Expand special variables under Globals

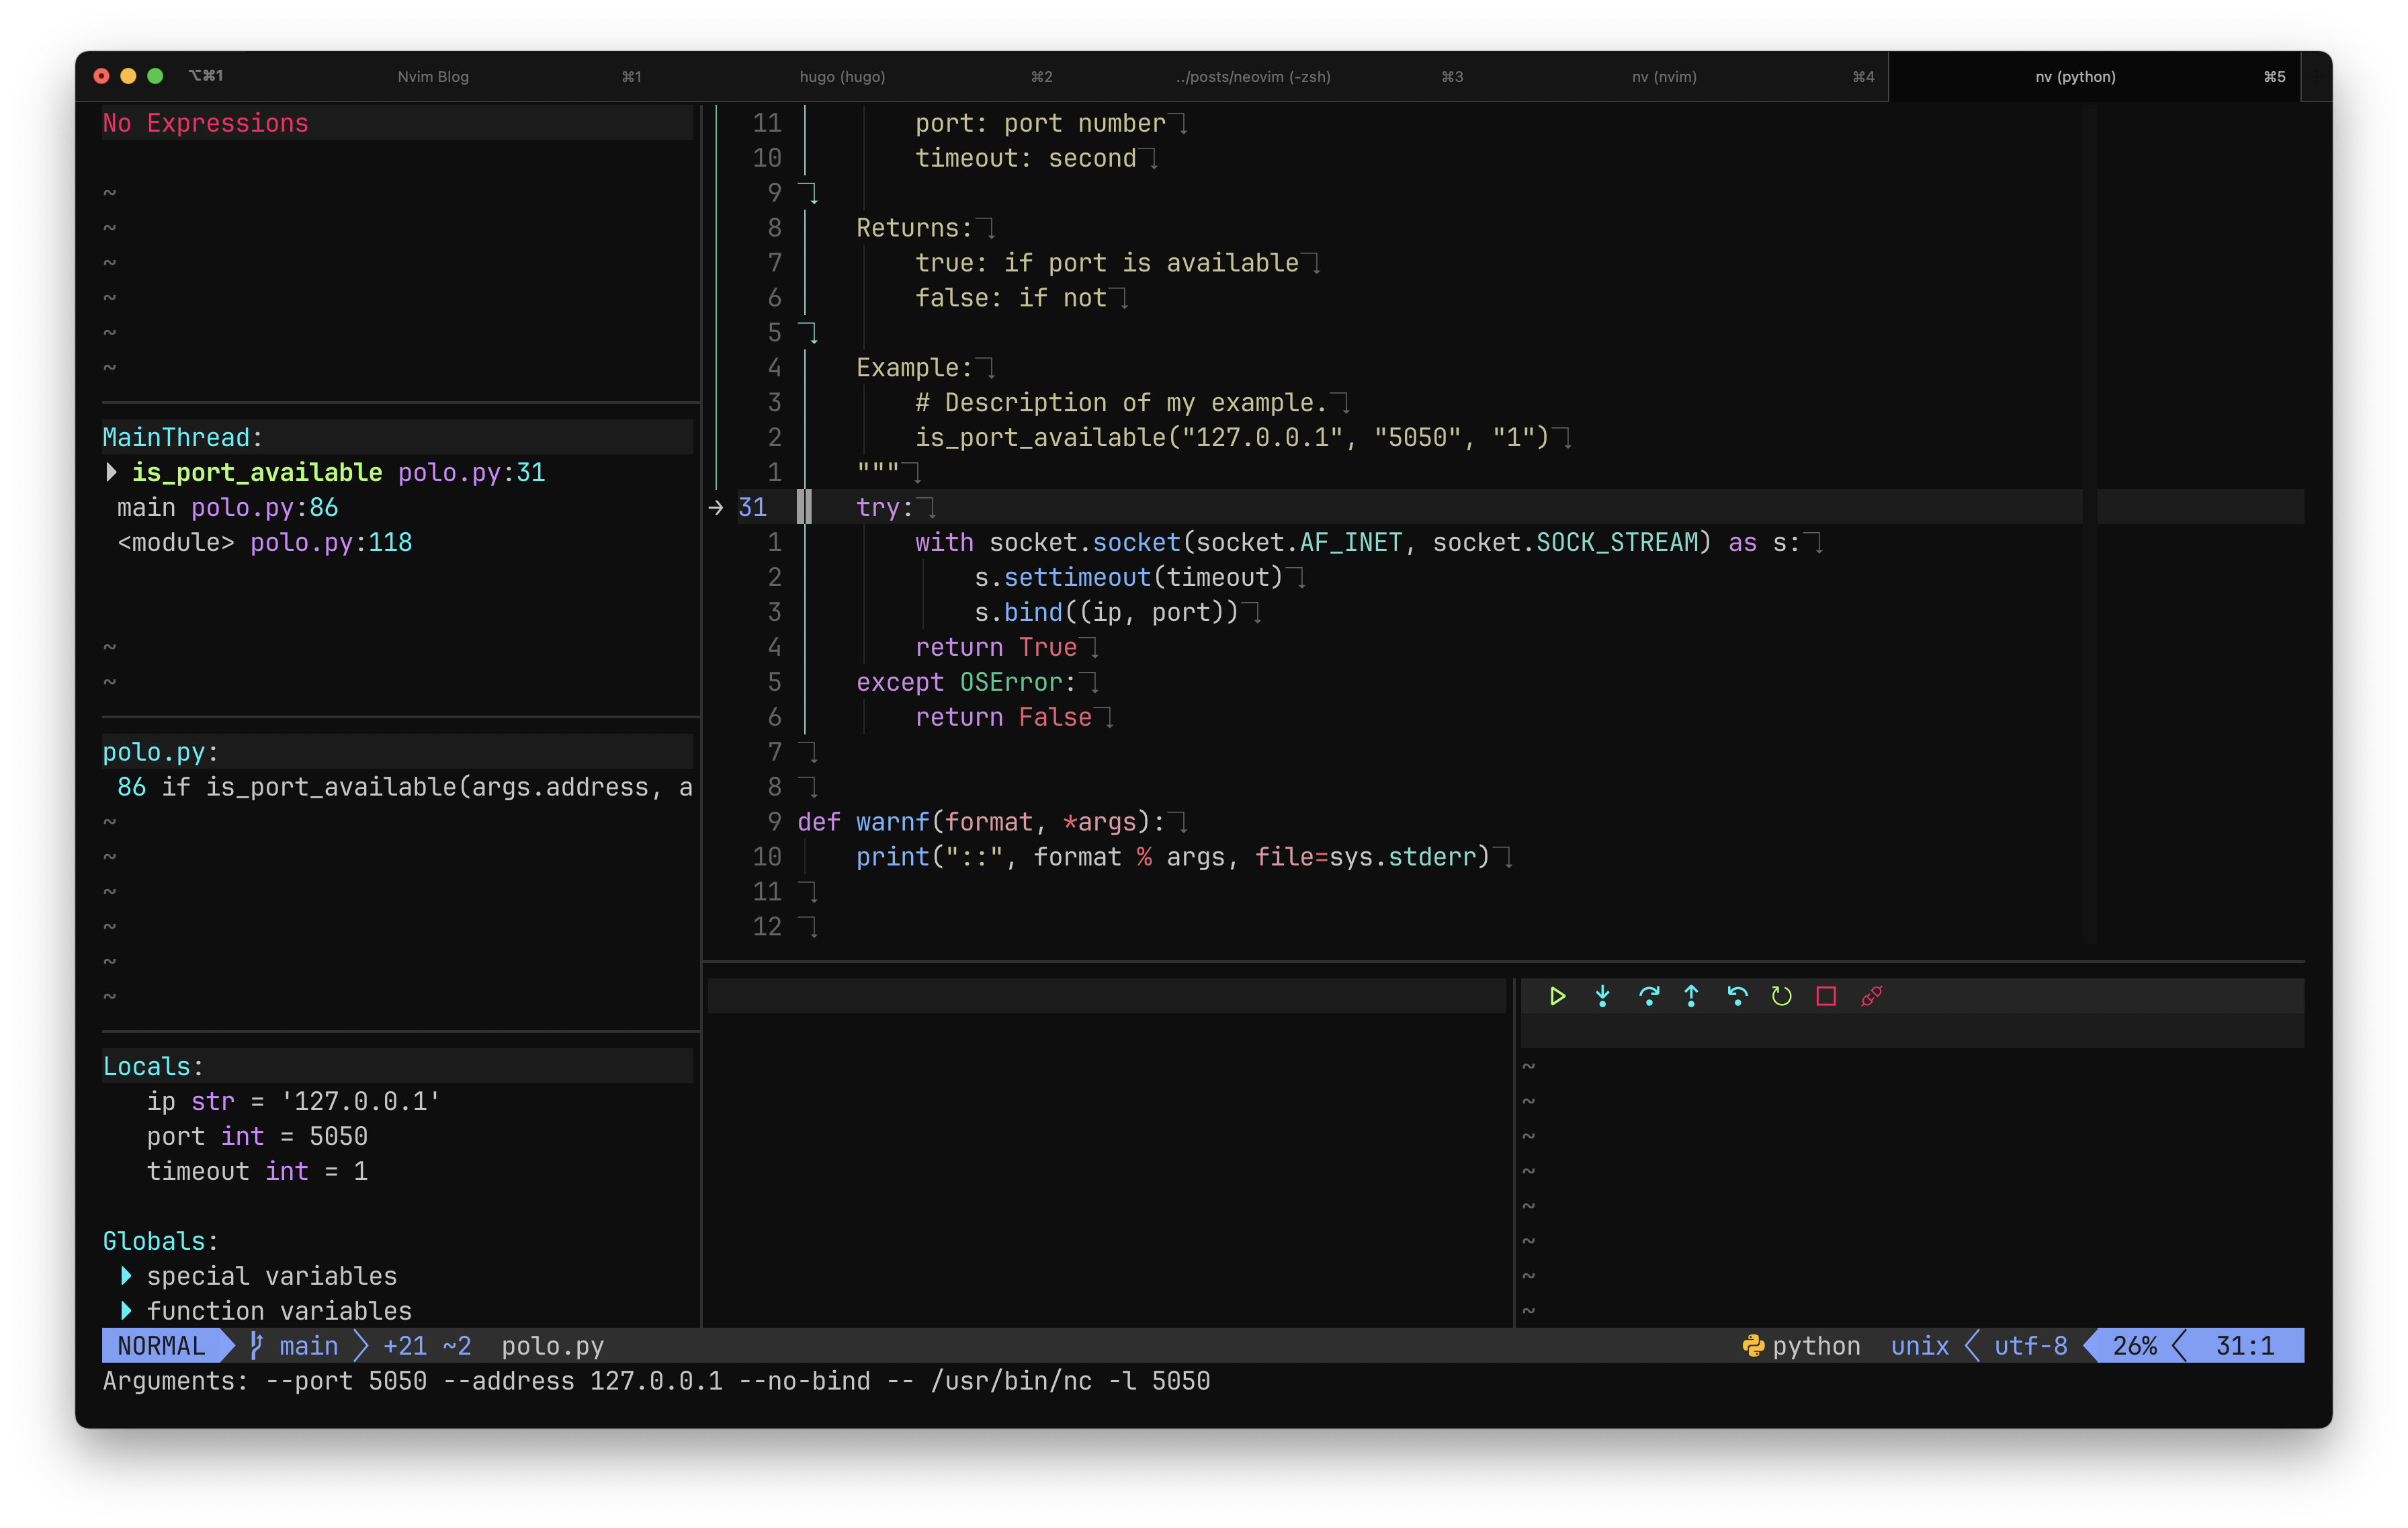click(x=126, y=1276)
